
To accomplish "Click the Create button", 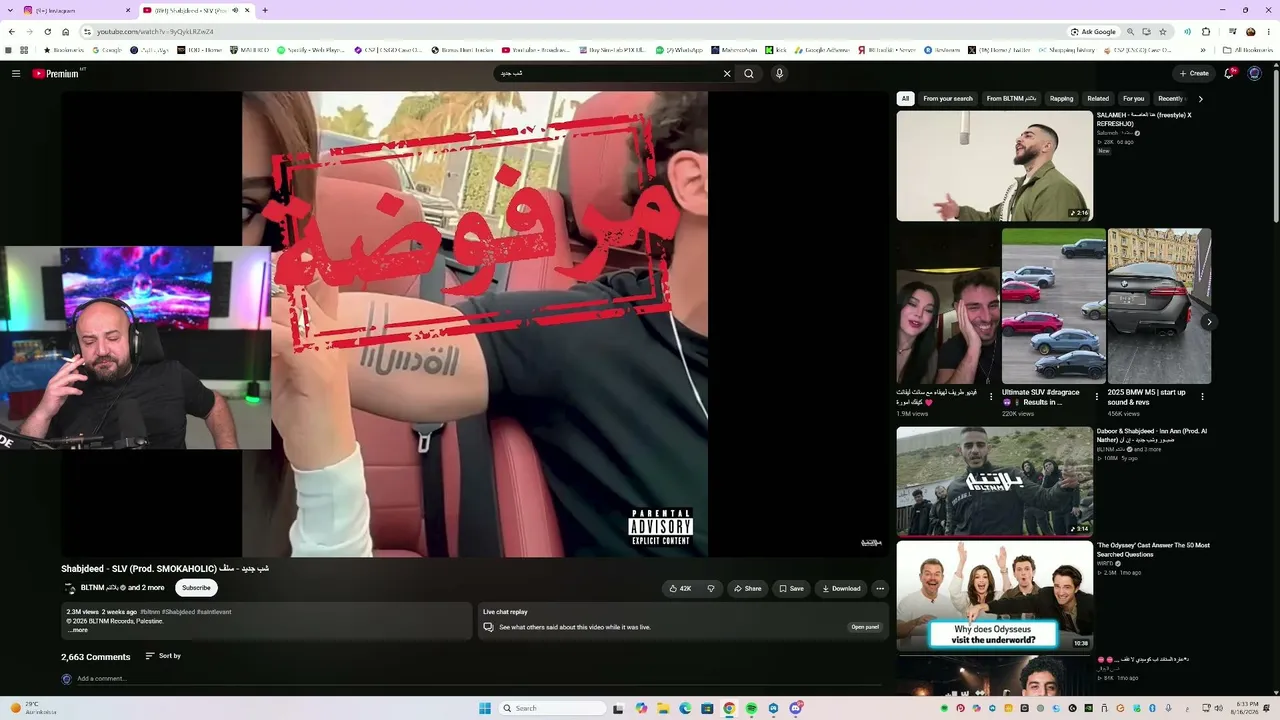I will tap(1194, 73).
